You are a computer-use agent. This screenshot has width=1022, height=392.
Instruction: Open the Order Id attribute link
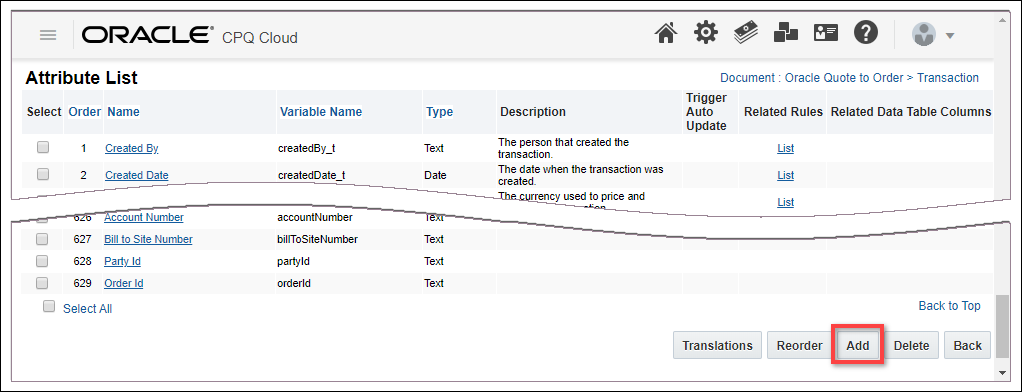click(124, 283)
